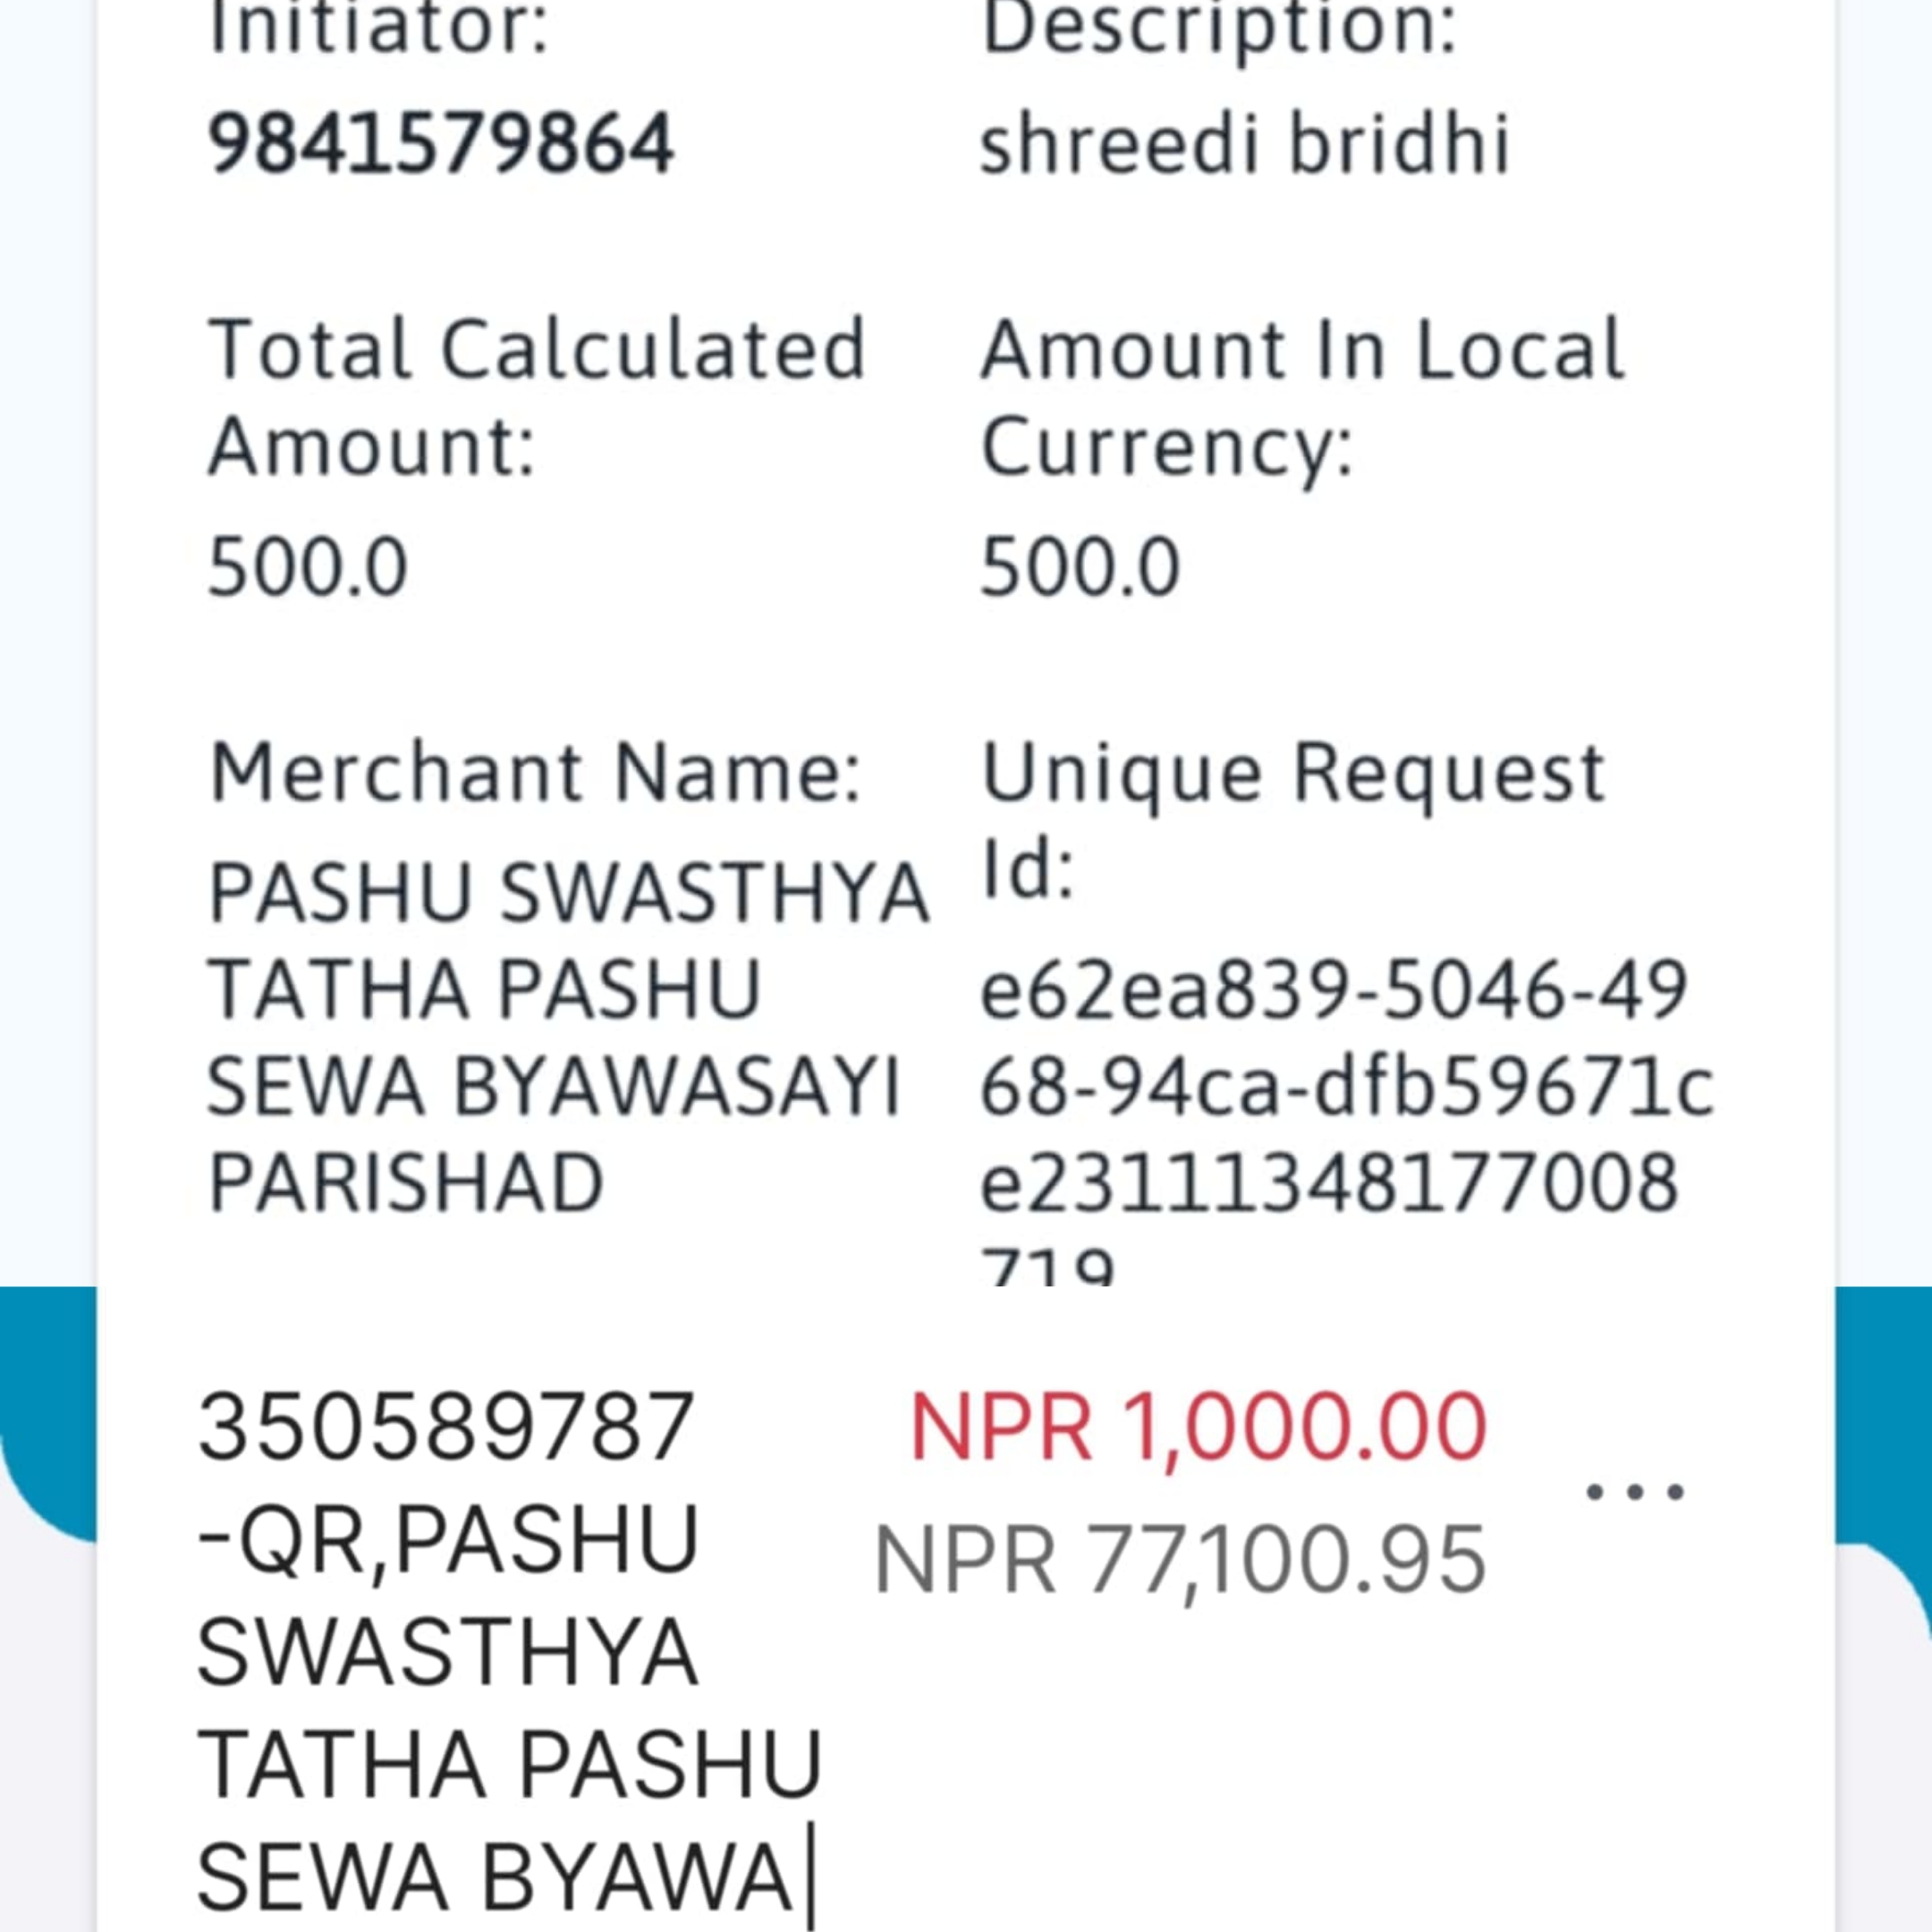Screen dimensions: 1932x1932
Task: Select the PARISHAD line of merchant name
Action: click(x=406, y=1183)
